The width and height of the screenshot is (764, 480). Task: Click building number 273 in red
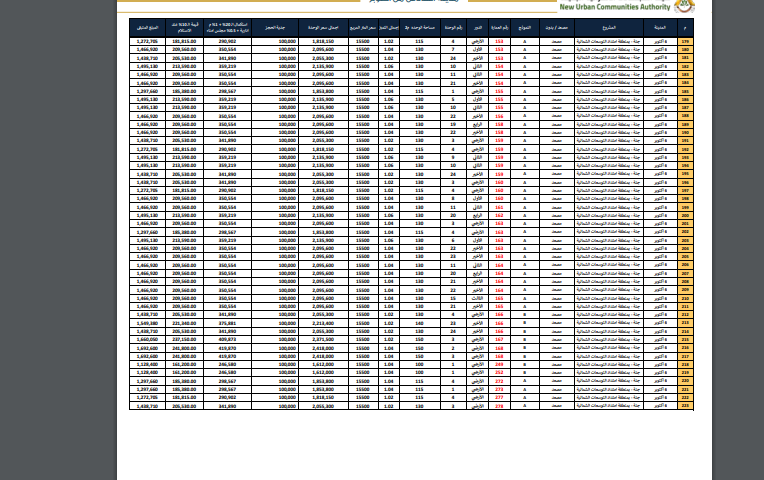(x=499, y=389)
